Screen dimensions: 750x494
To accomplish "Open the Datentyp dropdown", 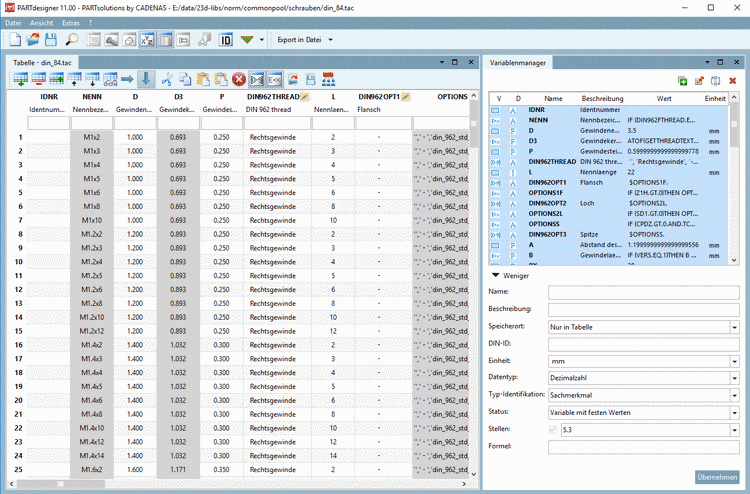I will click(x=734, y=377).
